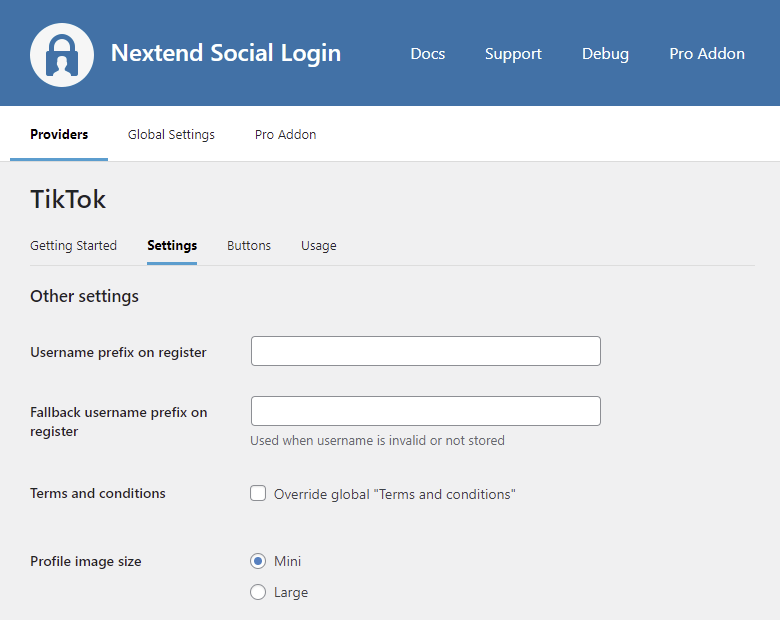Switch to the Buttons sub-tab

pos(249,245)
